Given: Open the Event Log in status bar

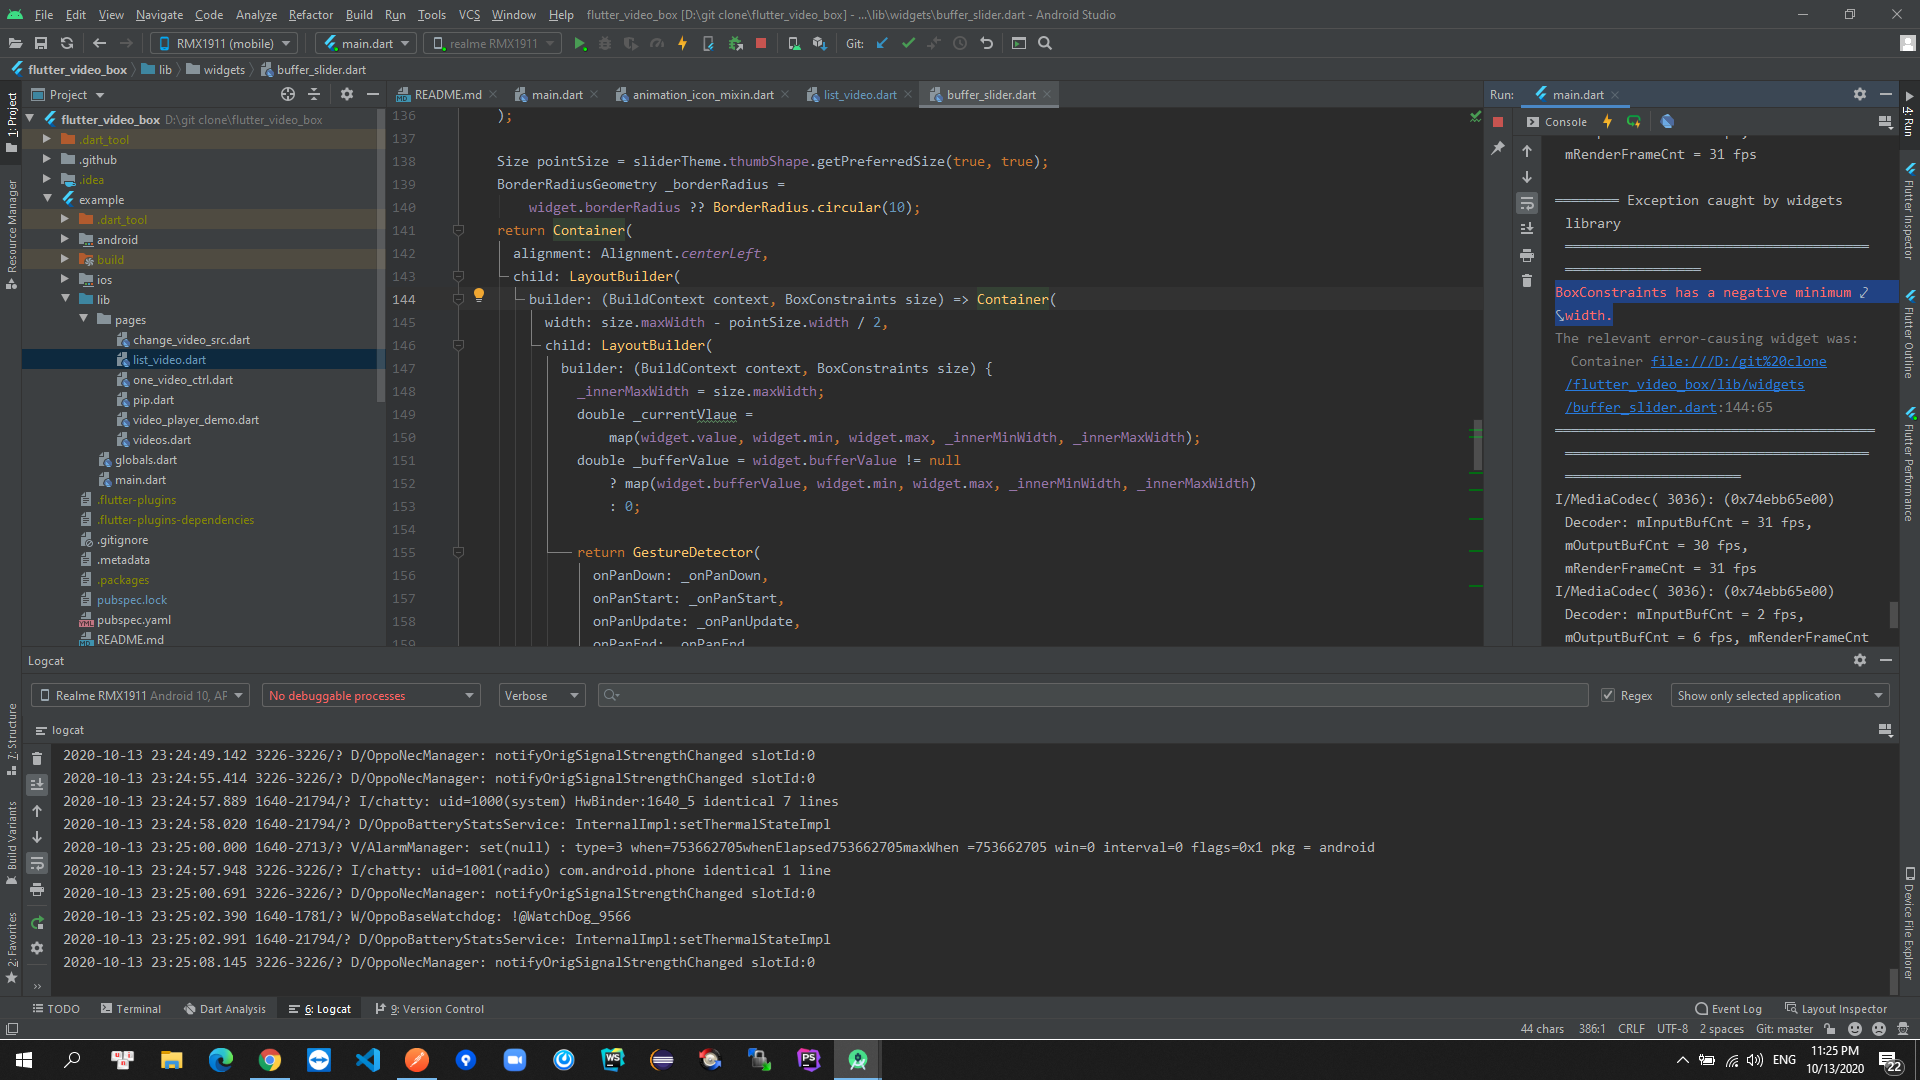Looking at the screenshot, I should coord(1728,1008).
